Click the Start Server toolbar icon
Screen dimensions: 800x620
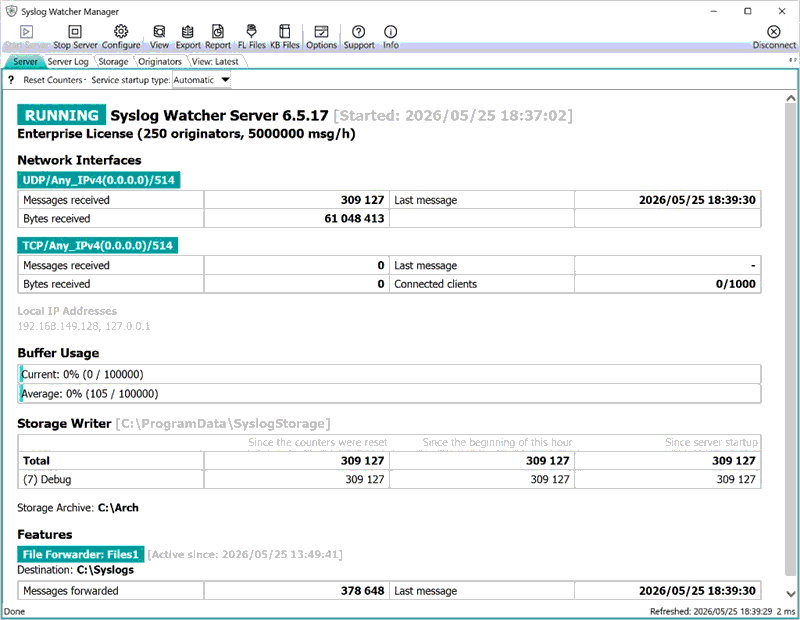tap(27, 32)
